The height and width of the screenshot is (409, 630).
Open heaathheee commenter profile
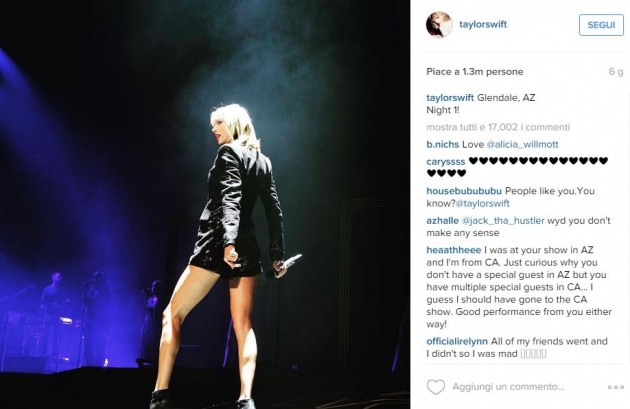pyautogui.click(x=454, y=250)
